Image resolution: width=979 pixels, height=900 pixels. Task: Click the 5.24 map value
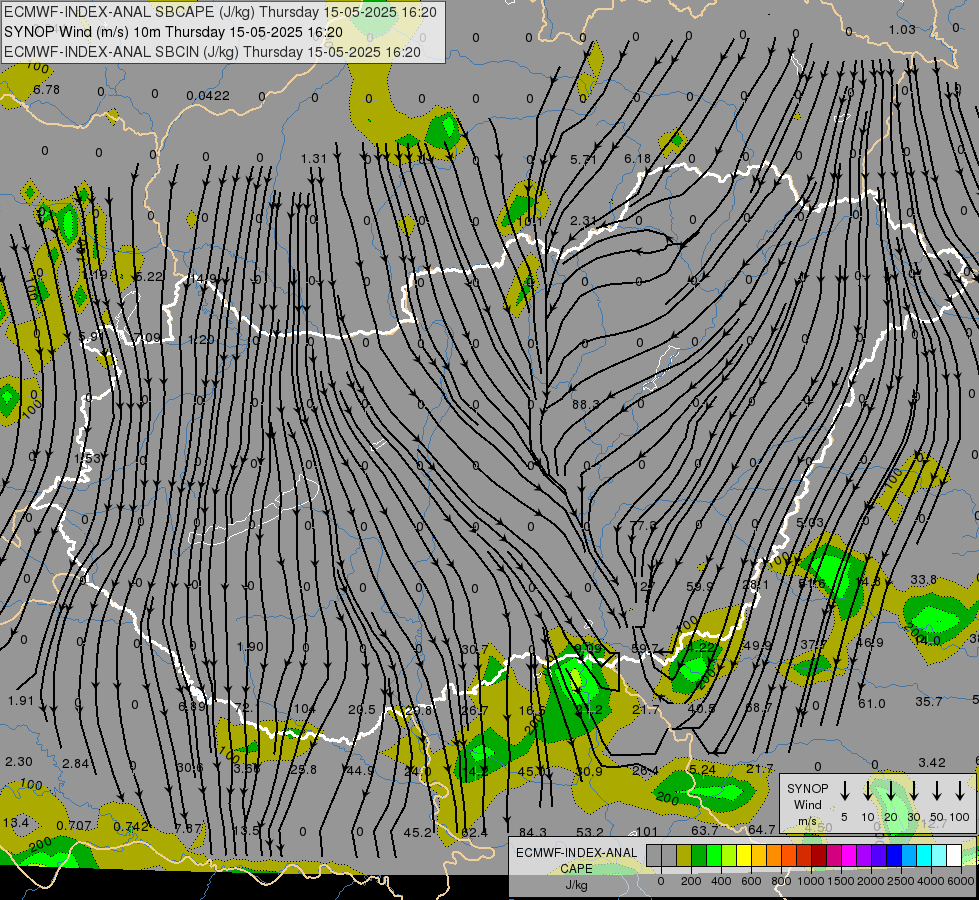[702, 769]
